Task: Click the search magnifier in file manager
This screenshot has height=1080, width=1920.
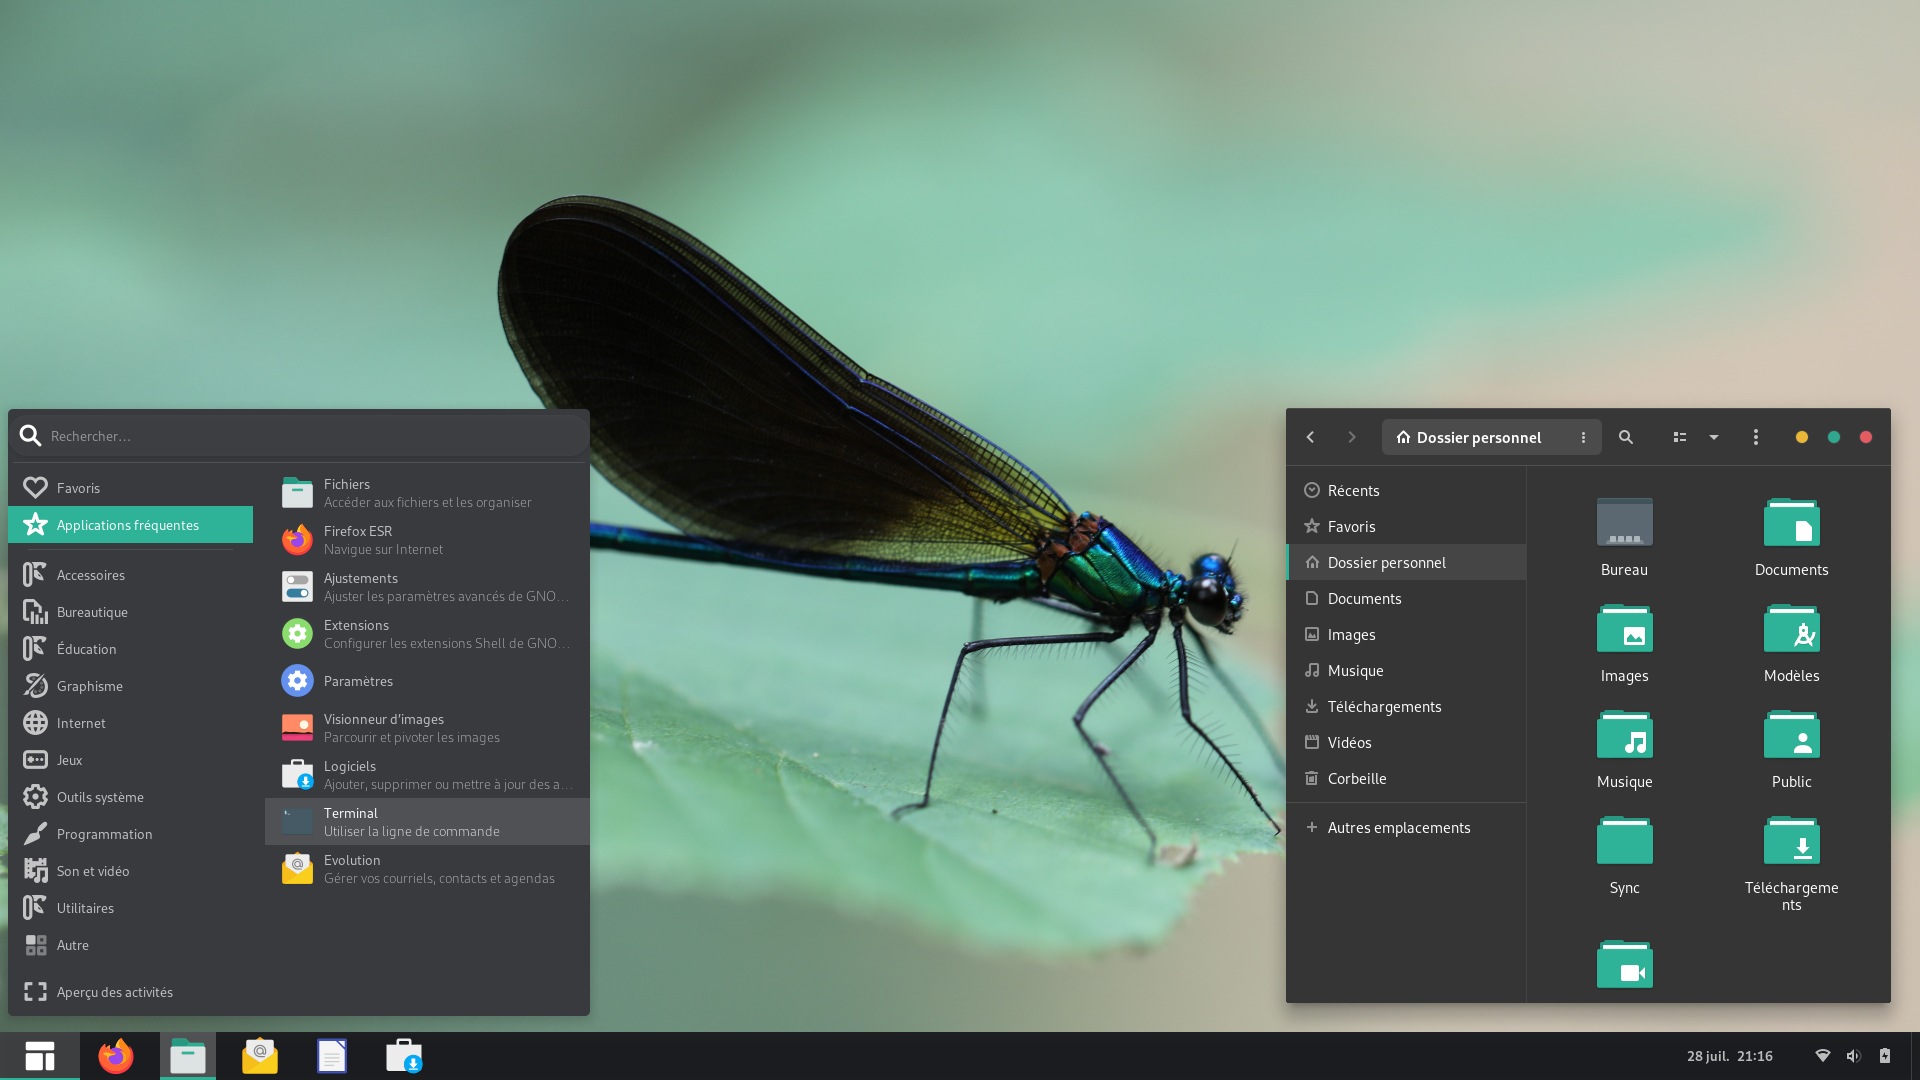Action: pyautogui.click(x=1626, y=437)
